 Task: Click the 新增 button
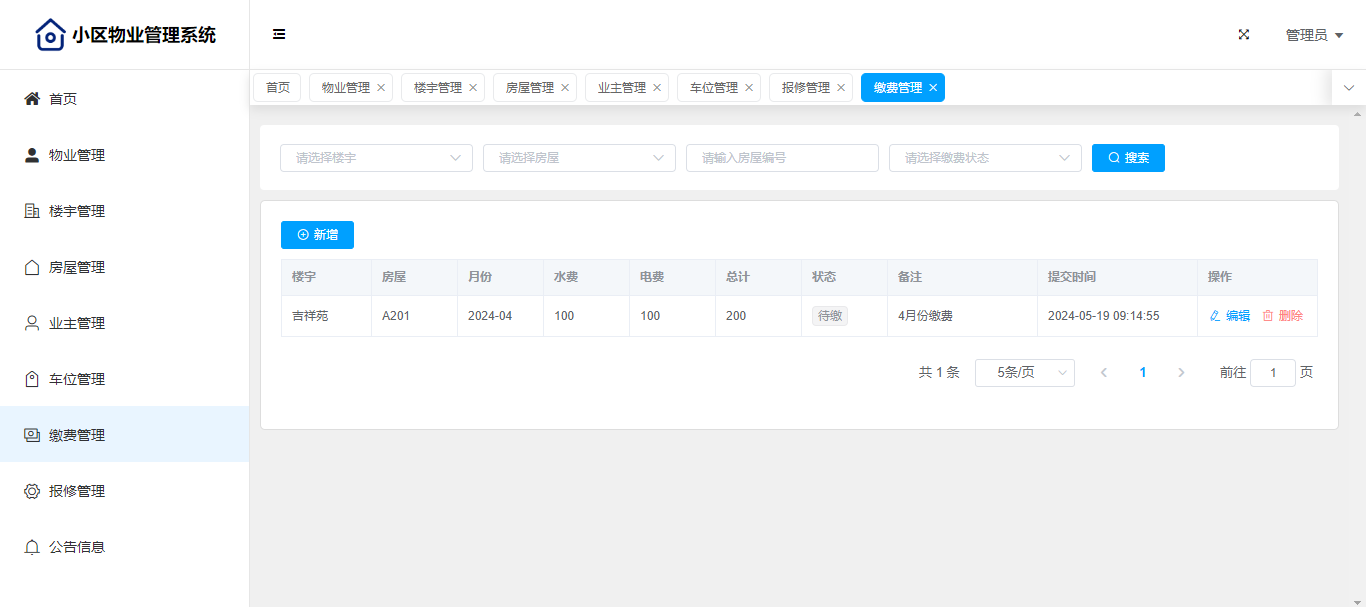pos(317,235)
